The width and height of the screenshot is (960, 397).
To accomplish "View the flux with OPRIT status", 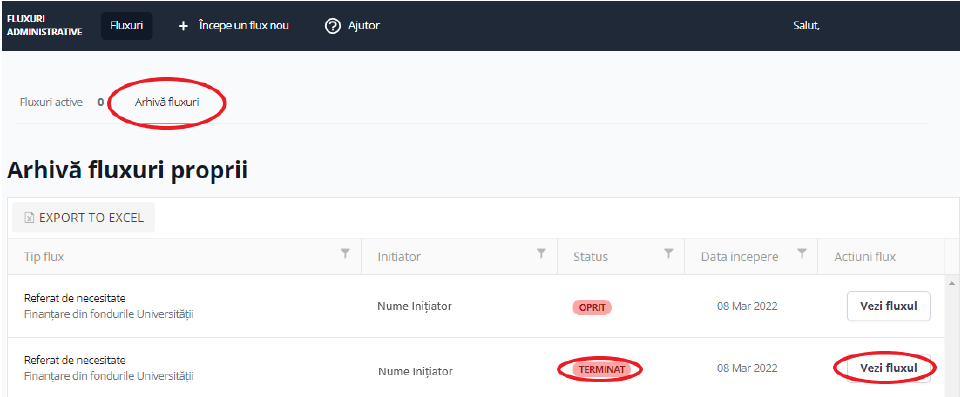I will pos(889,306).
